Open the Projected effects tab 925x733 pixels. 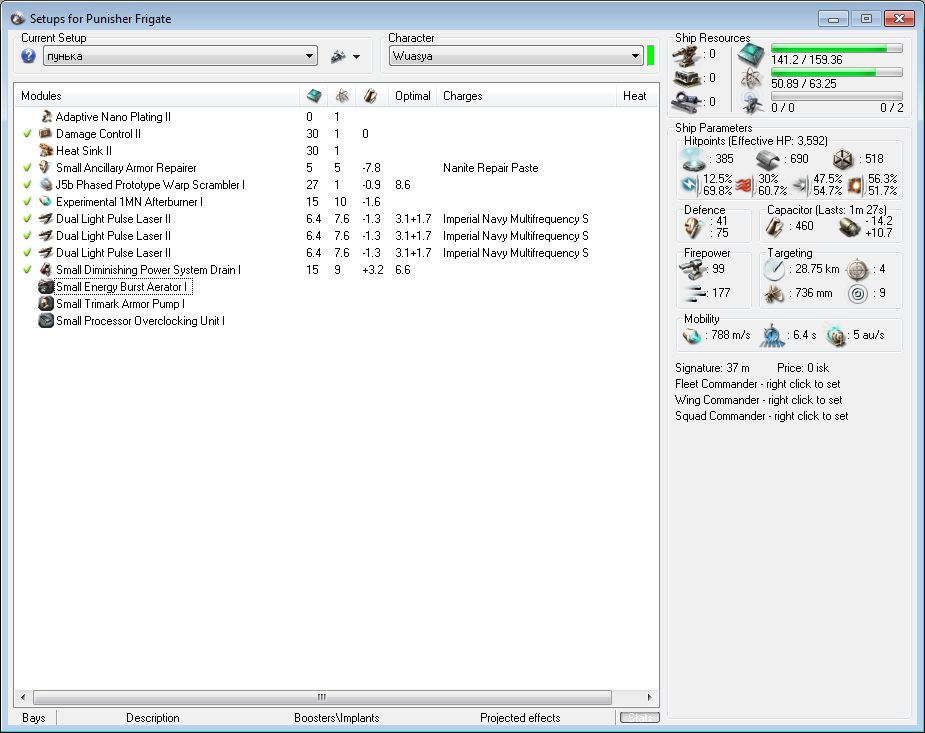pos(519,718)
